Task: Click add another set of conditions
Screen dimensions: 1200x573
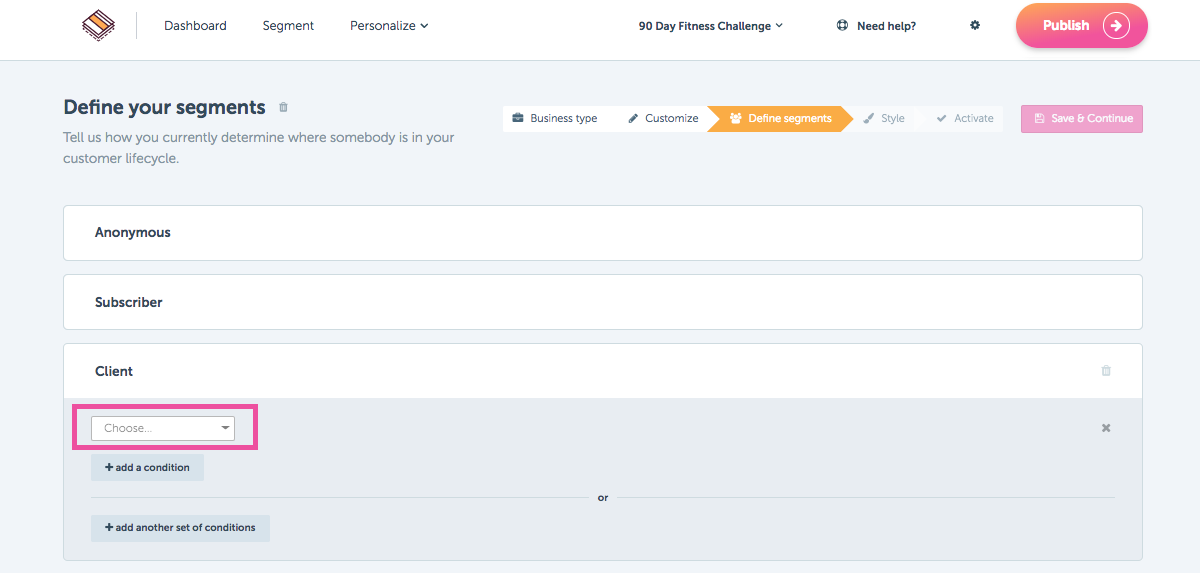Action: click(180, 528)
